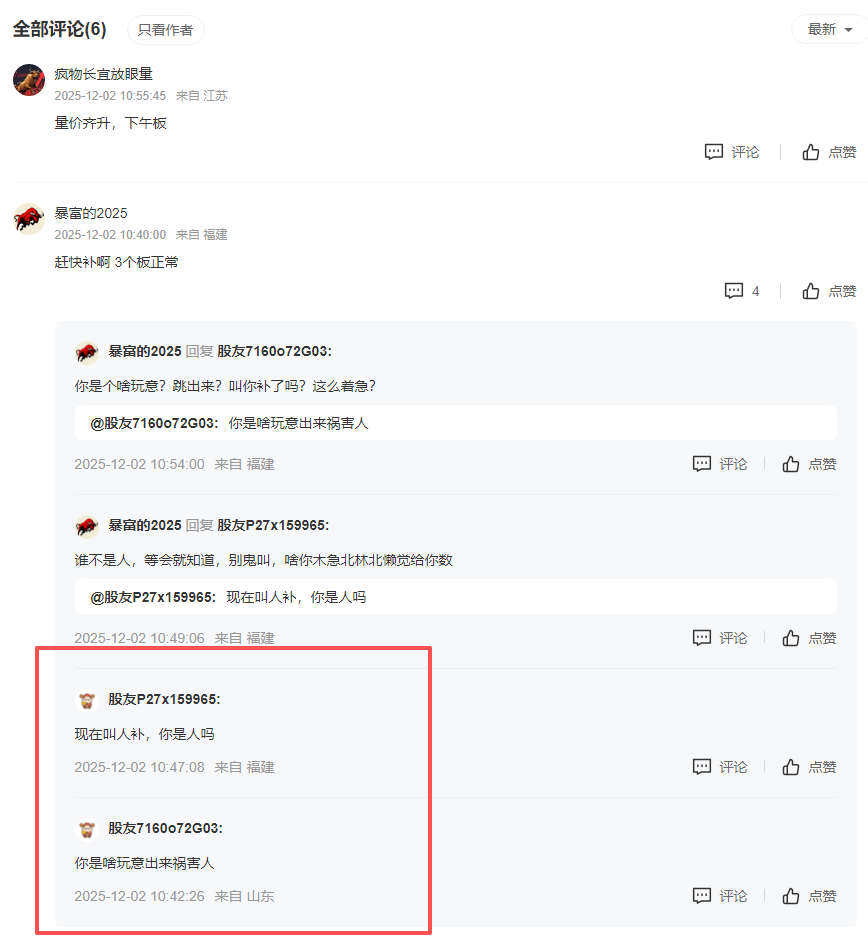Open the profile of 股友7160o72G03

click(165, 828)
